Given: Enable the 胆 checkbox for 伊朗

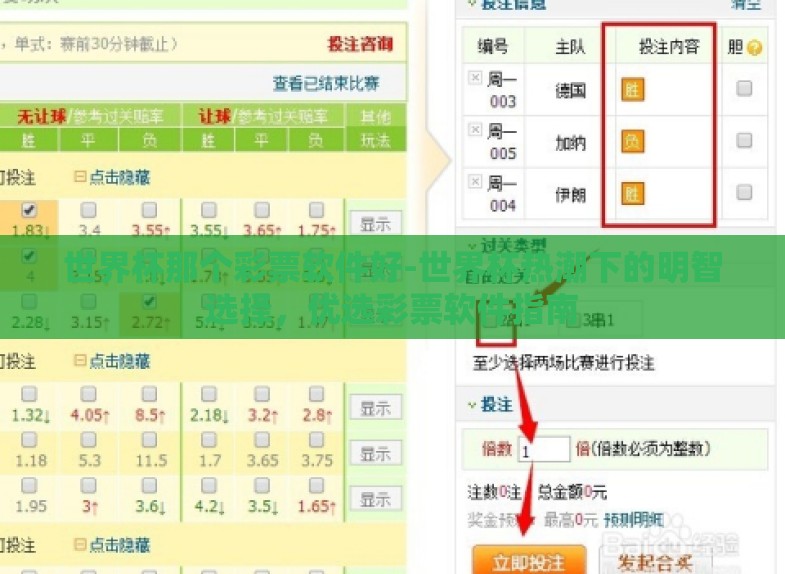Looking at the screenshot, I should [744, 192].
